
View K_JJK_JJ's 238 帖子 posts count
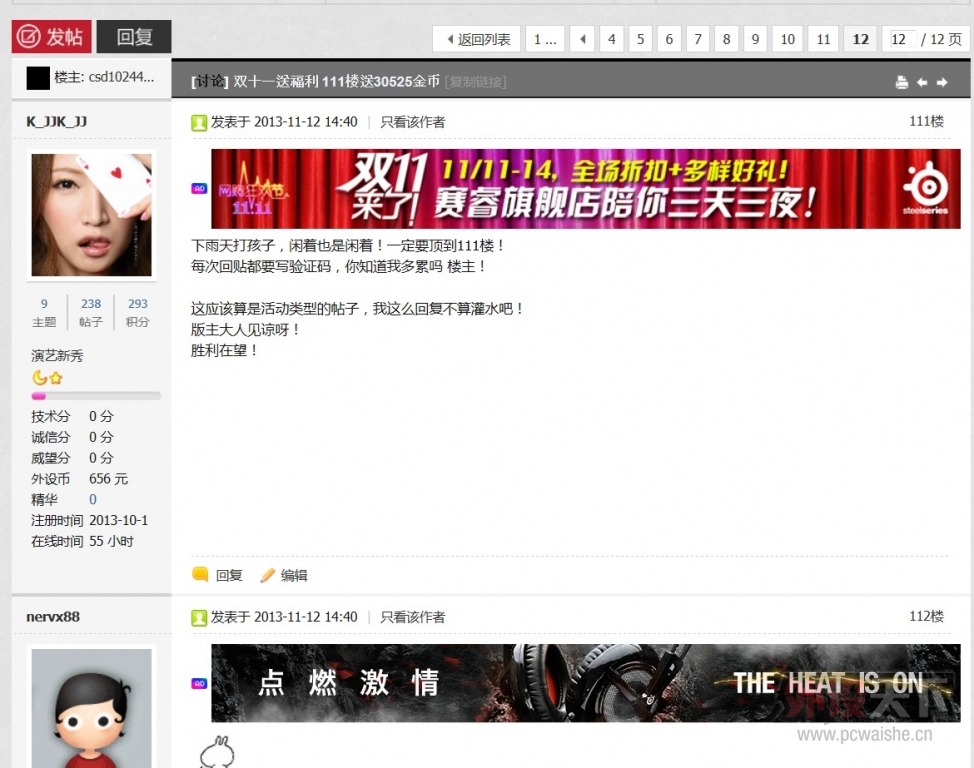[x=91, y=313]
